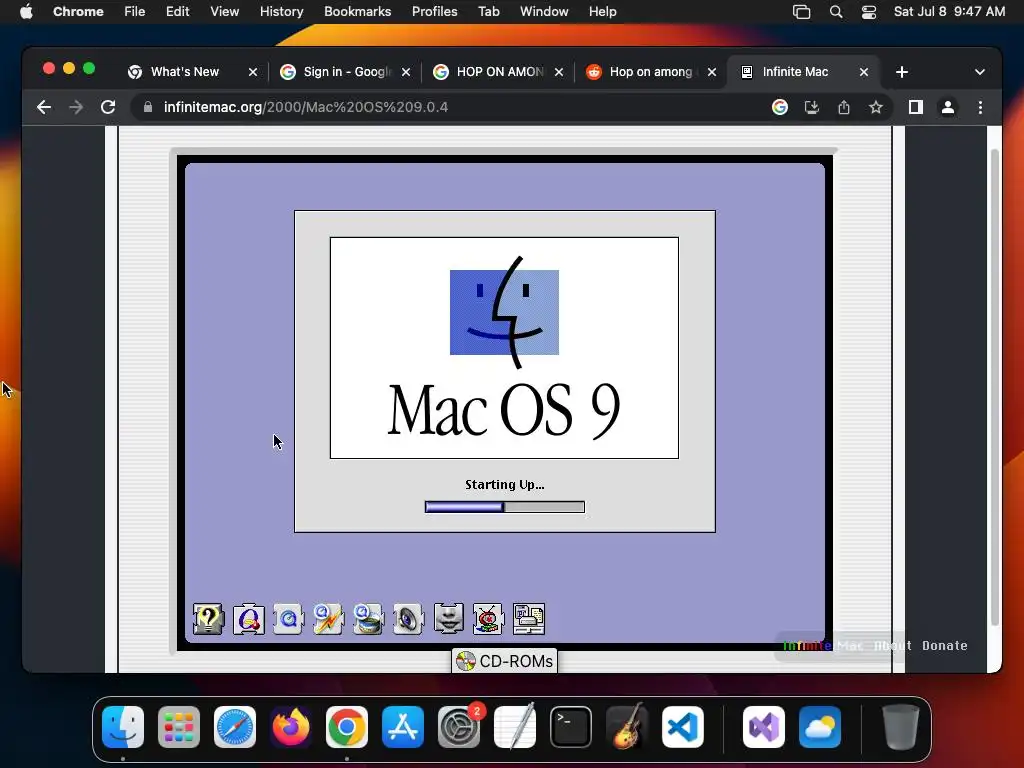1024x768 pixels.
Task: Click the Finder face logo on splash screen
Action: click(504, 312)
